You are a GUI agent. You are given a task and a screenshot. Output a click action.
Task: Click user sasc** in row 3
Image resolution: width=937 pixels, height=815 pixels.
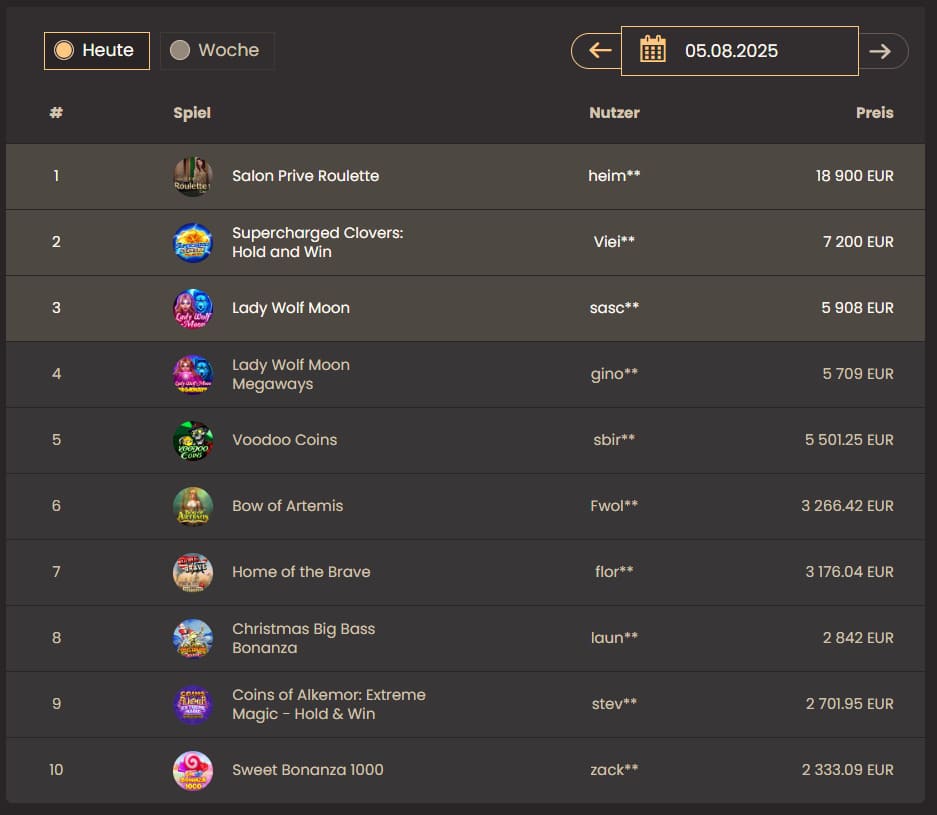[x=614, y=308]
